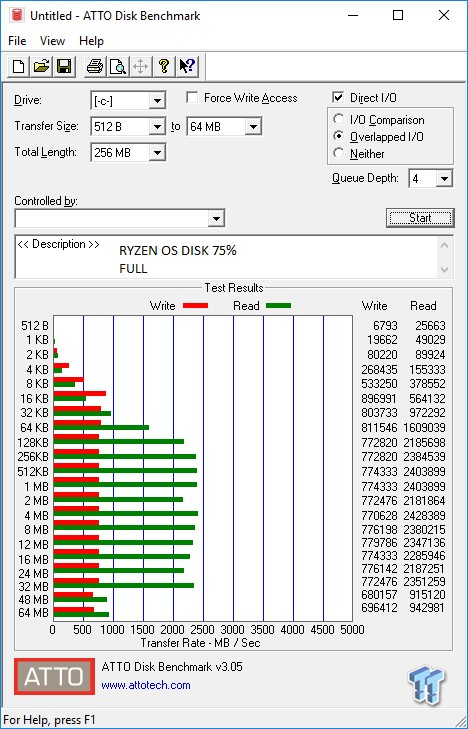Click read value 25663 in 512 B row
The width and height of the screenshot is (468, 729).
[x=430, y=325]
